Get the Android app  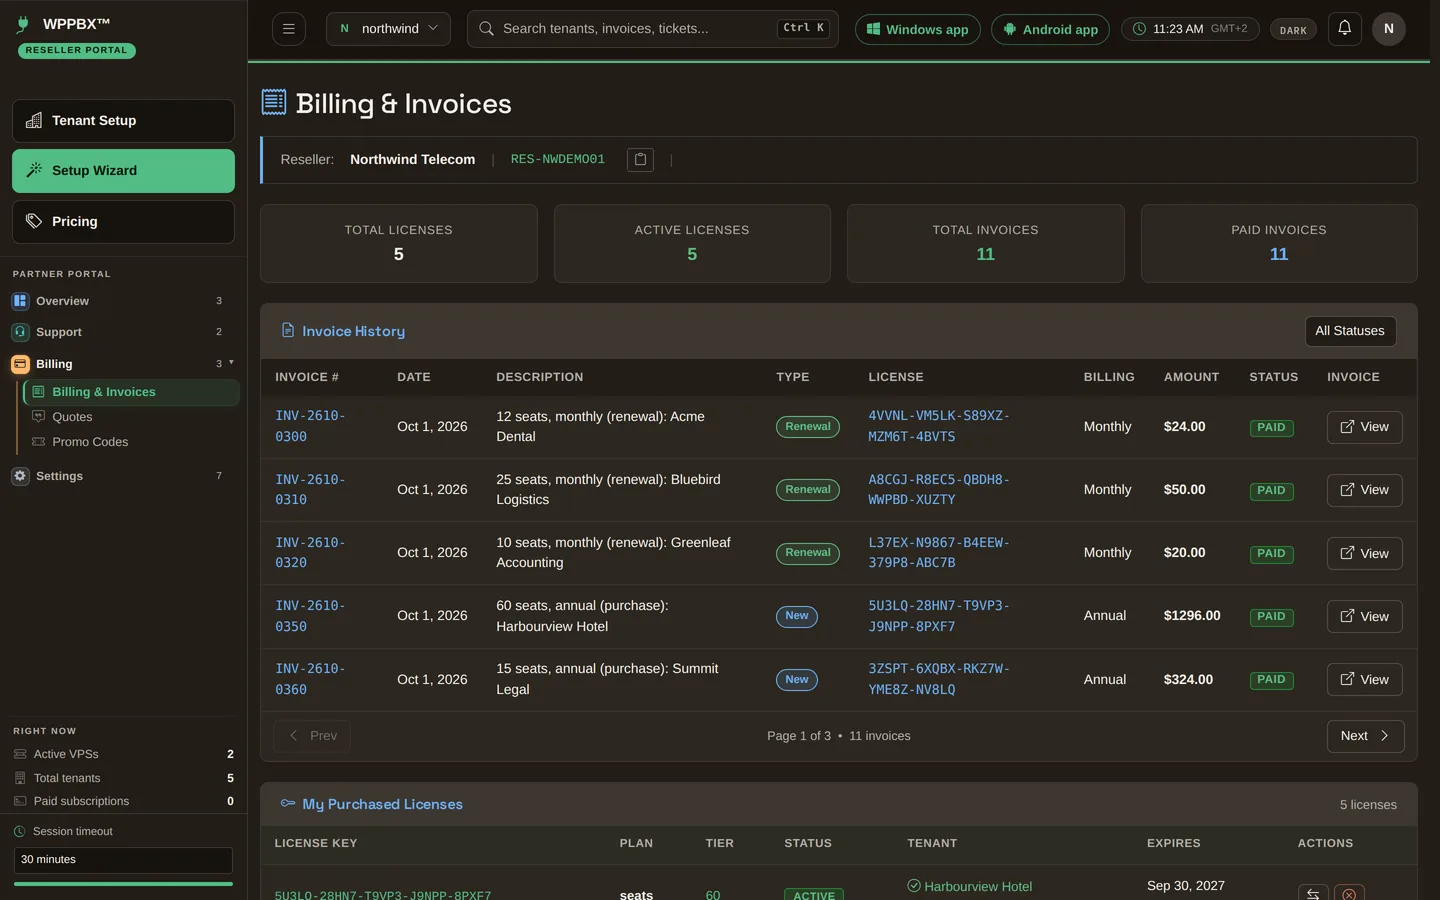click(x=1050, y=29)
